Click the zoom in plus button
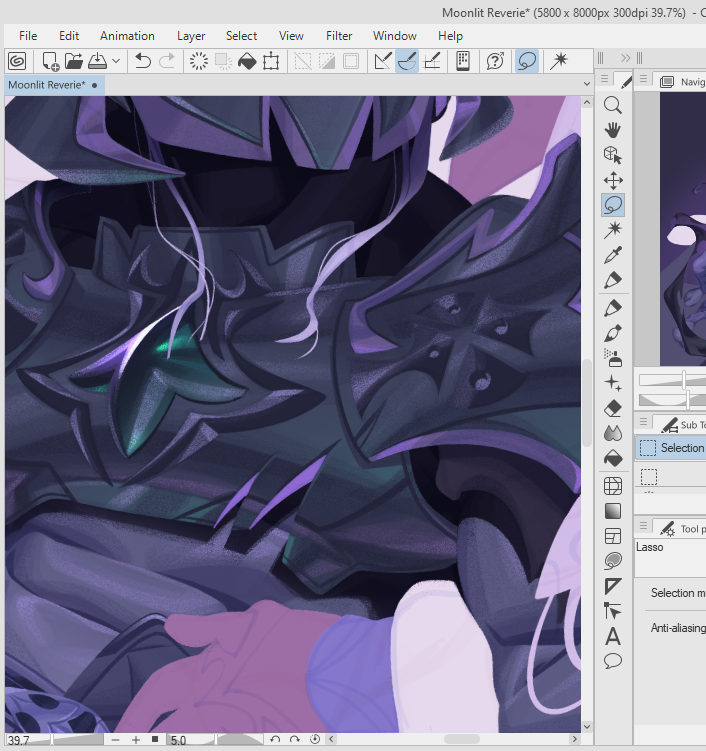This screenshot has width=706, height=751. pos(136,740)
